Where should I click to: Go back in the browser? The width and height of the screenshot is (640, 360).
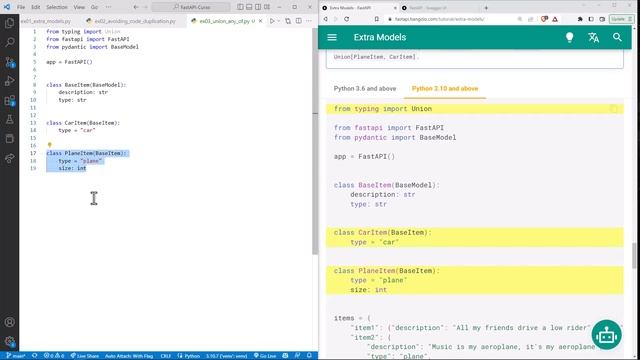pyautogui.click(x=325, y=19)
